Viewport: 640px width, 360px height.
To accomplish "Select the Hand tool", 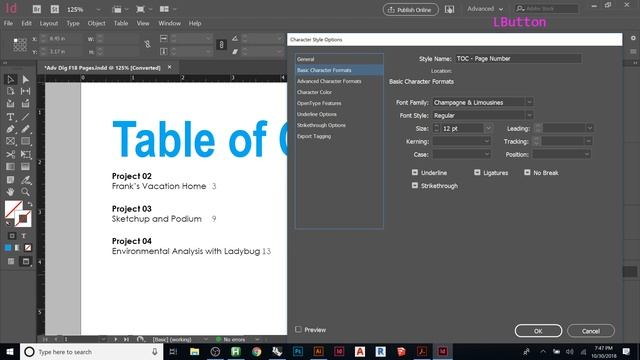I will coord(11,192).
